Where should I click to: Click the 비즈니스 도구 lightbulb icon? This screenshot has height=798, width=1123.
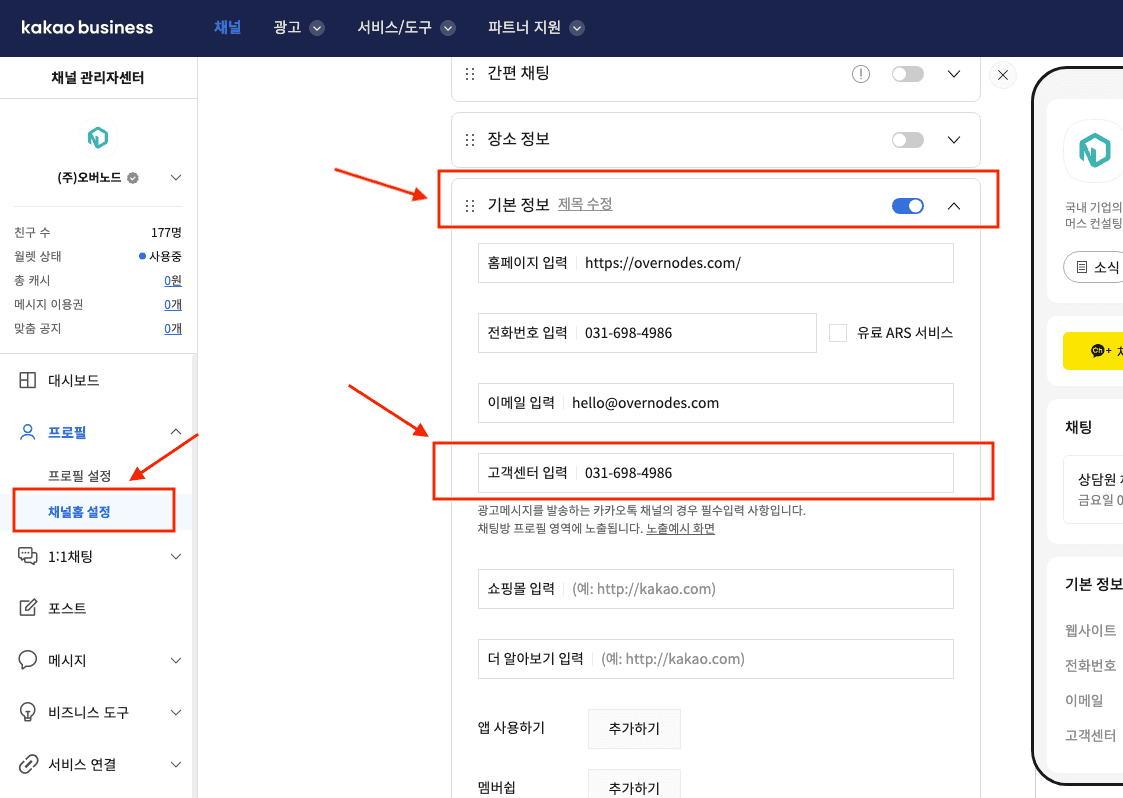coord(27,712)
